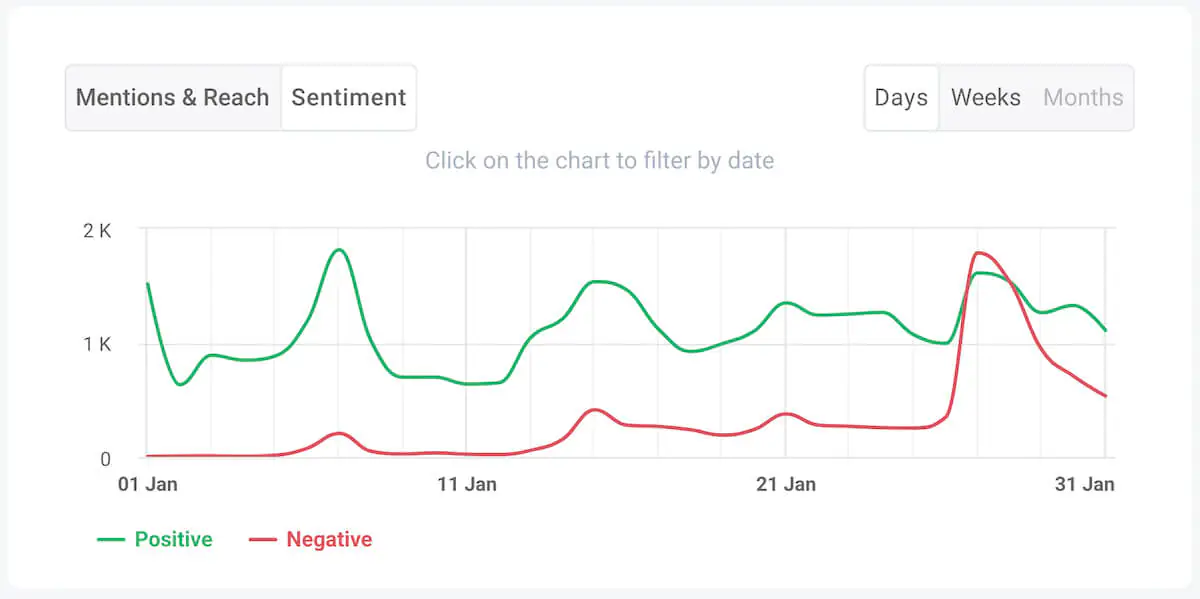Click the 'Click on the chart to filter' hint
The width and height of the screenshot is (1200, 599).
tap(600, 160)
